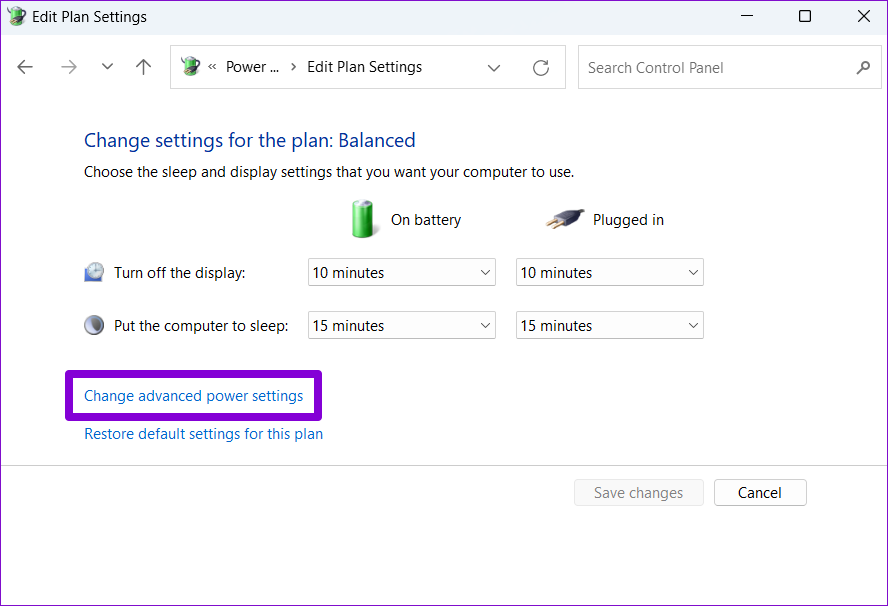Click the Cancel button

pos(760,492)
